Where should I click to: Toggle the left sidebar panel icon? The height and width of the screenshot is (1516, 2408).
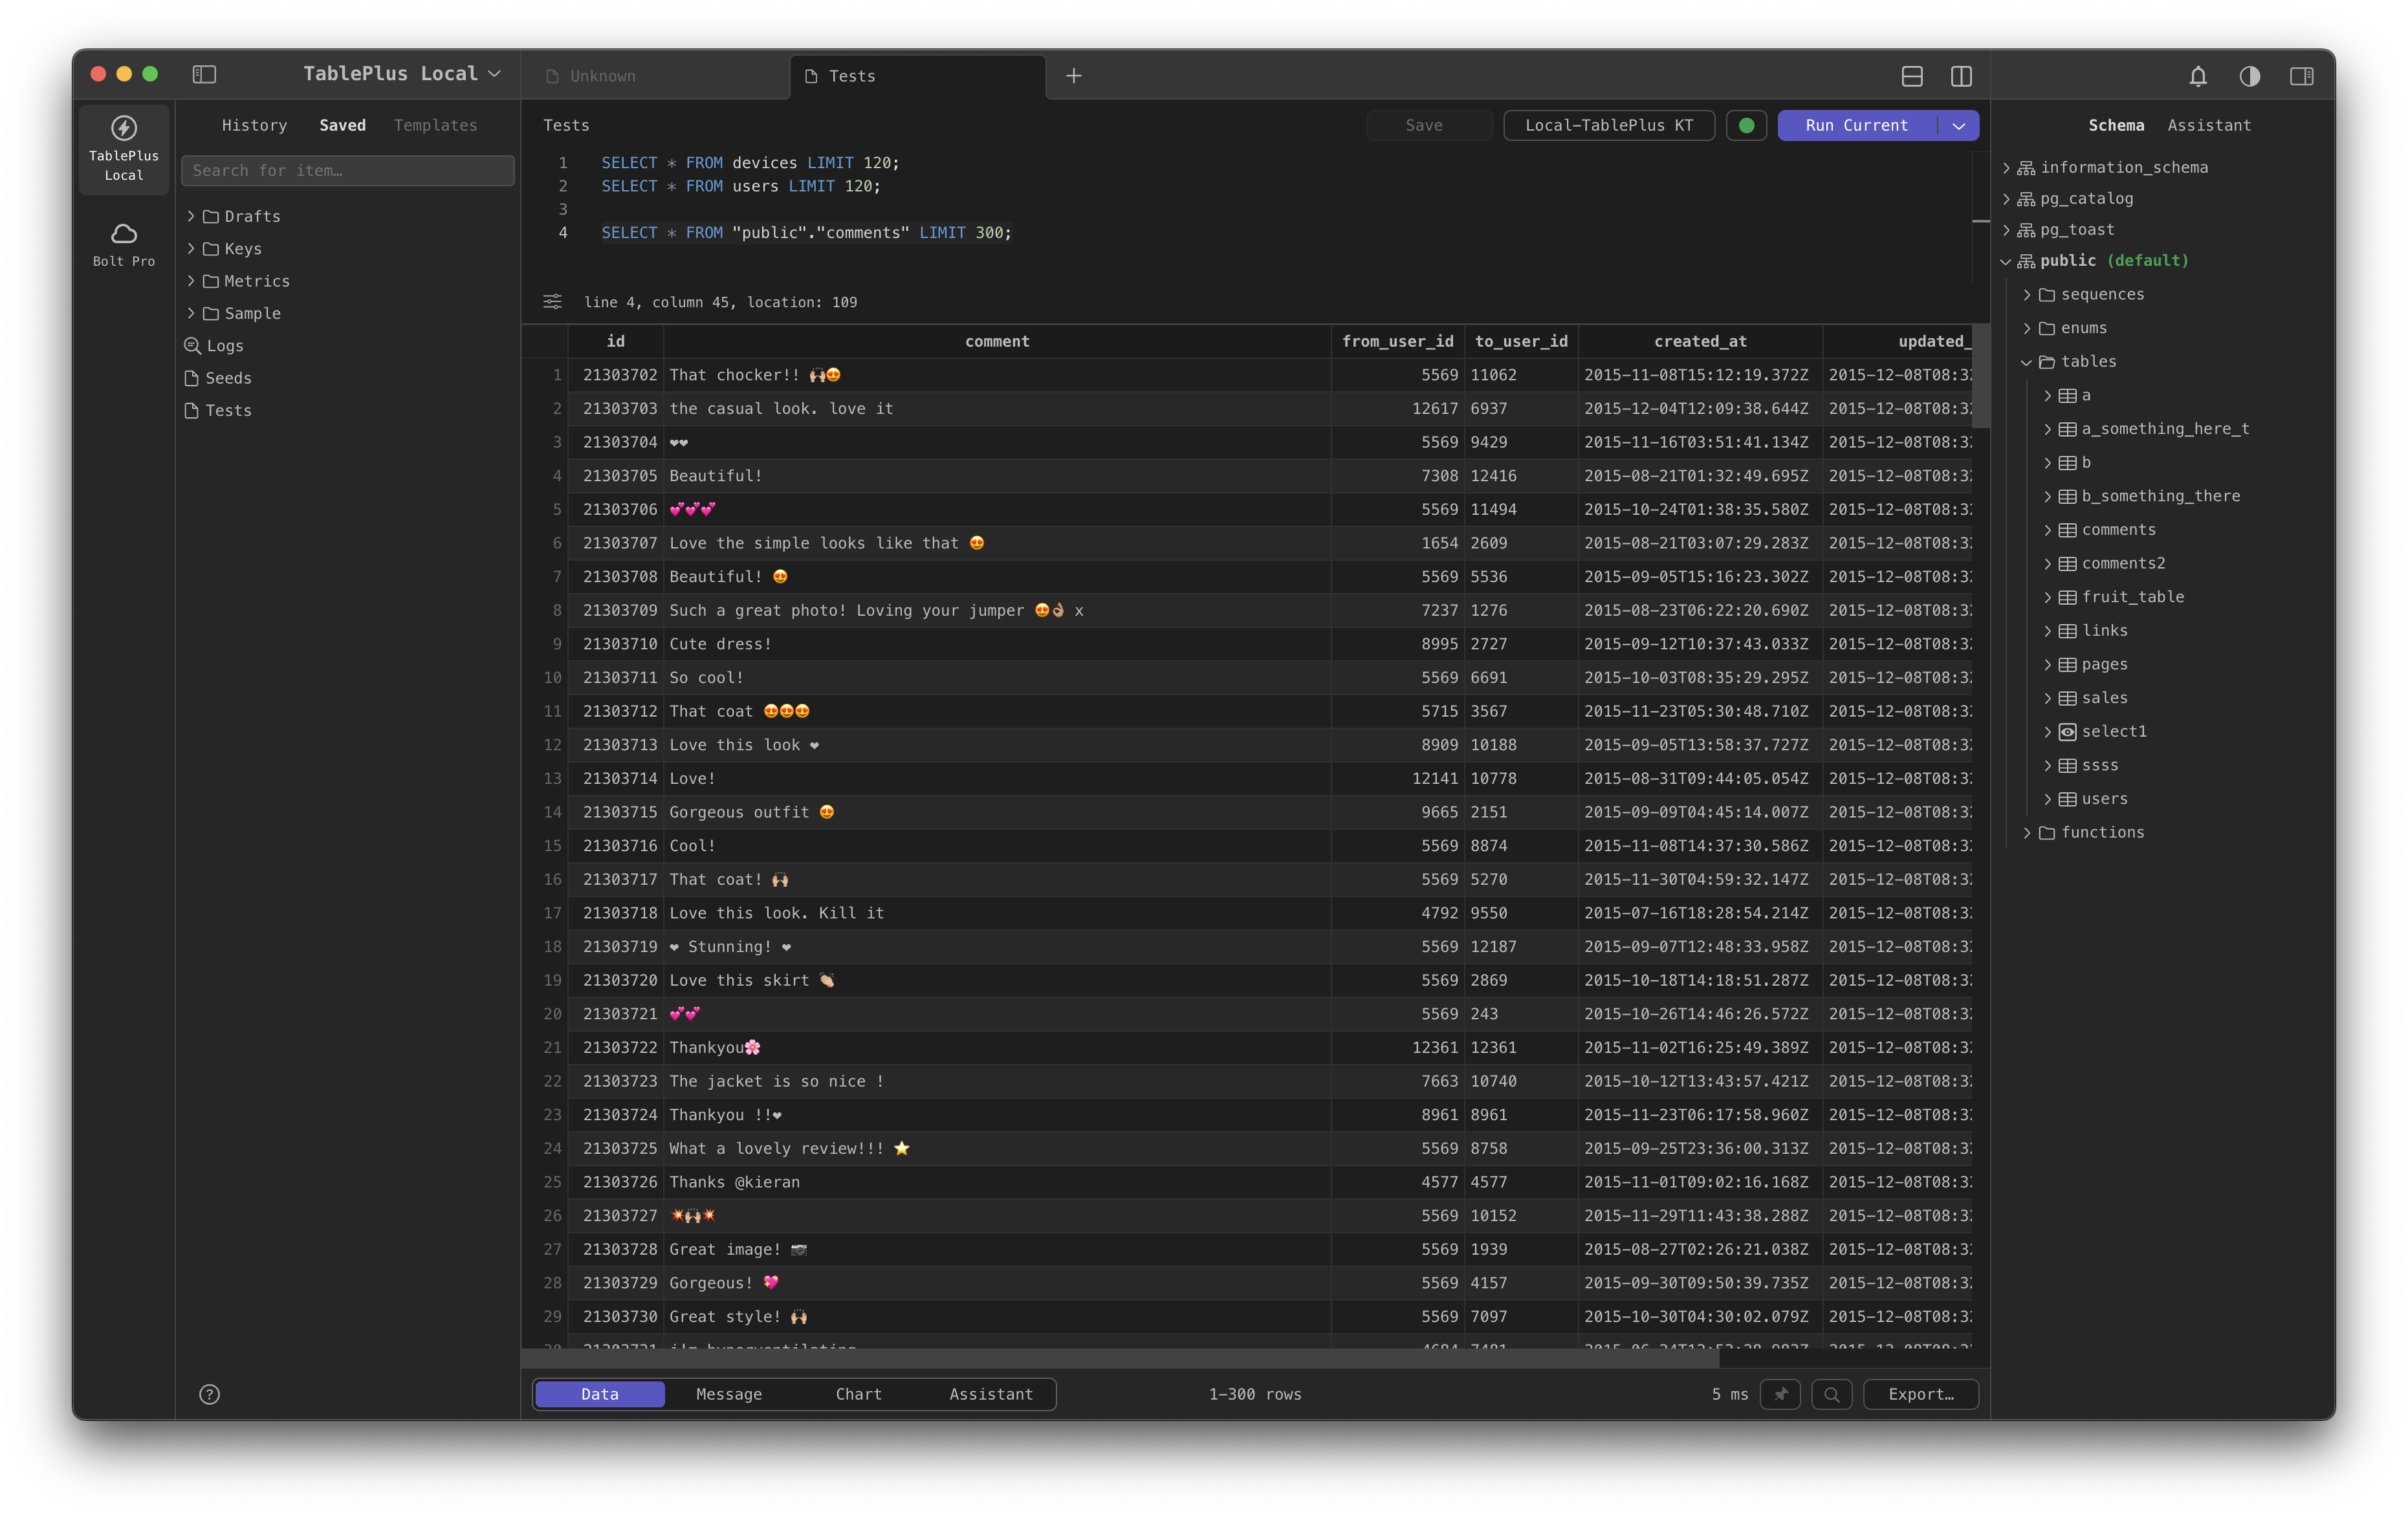click(204, 75)
